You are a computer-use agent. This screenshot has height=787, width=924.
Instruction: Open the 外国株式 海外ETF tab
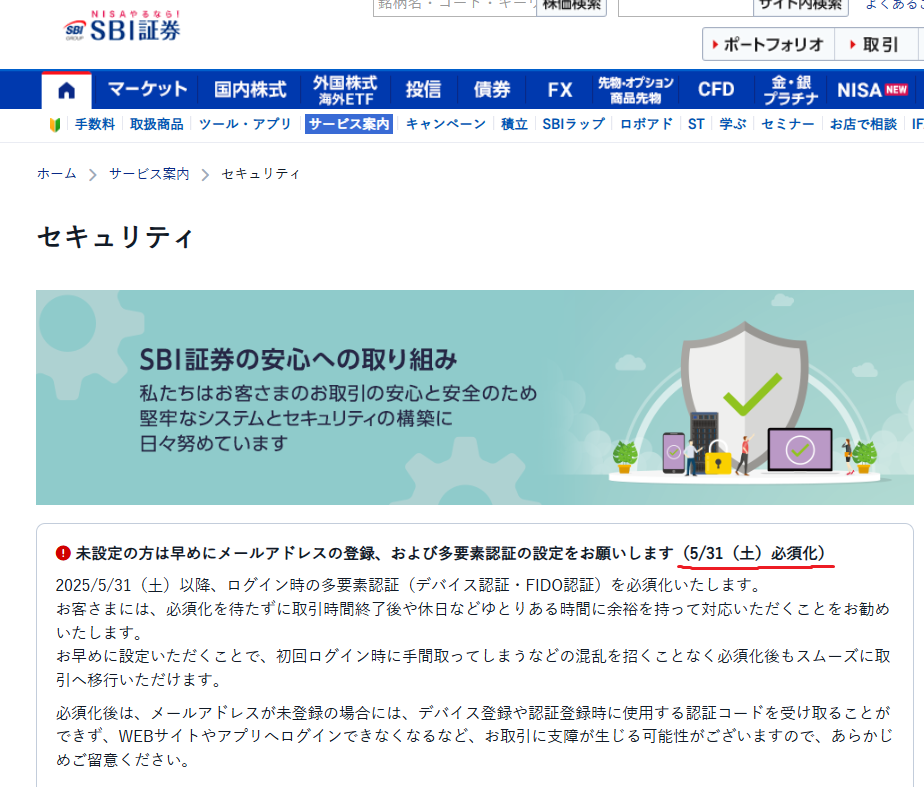click(x=344, y=90)
